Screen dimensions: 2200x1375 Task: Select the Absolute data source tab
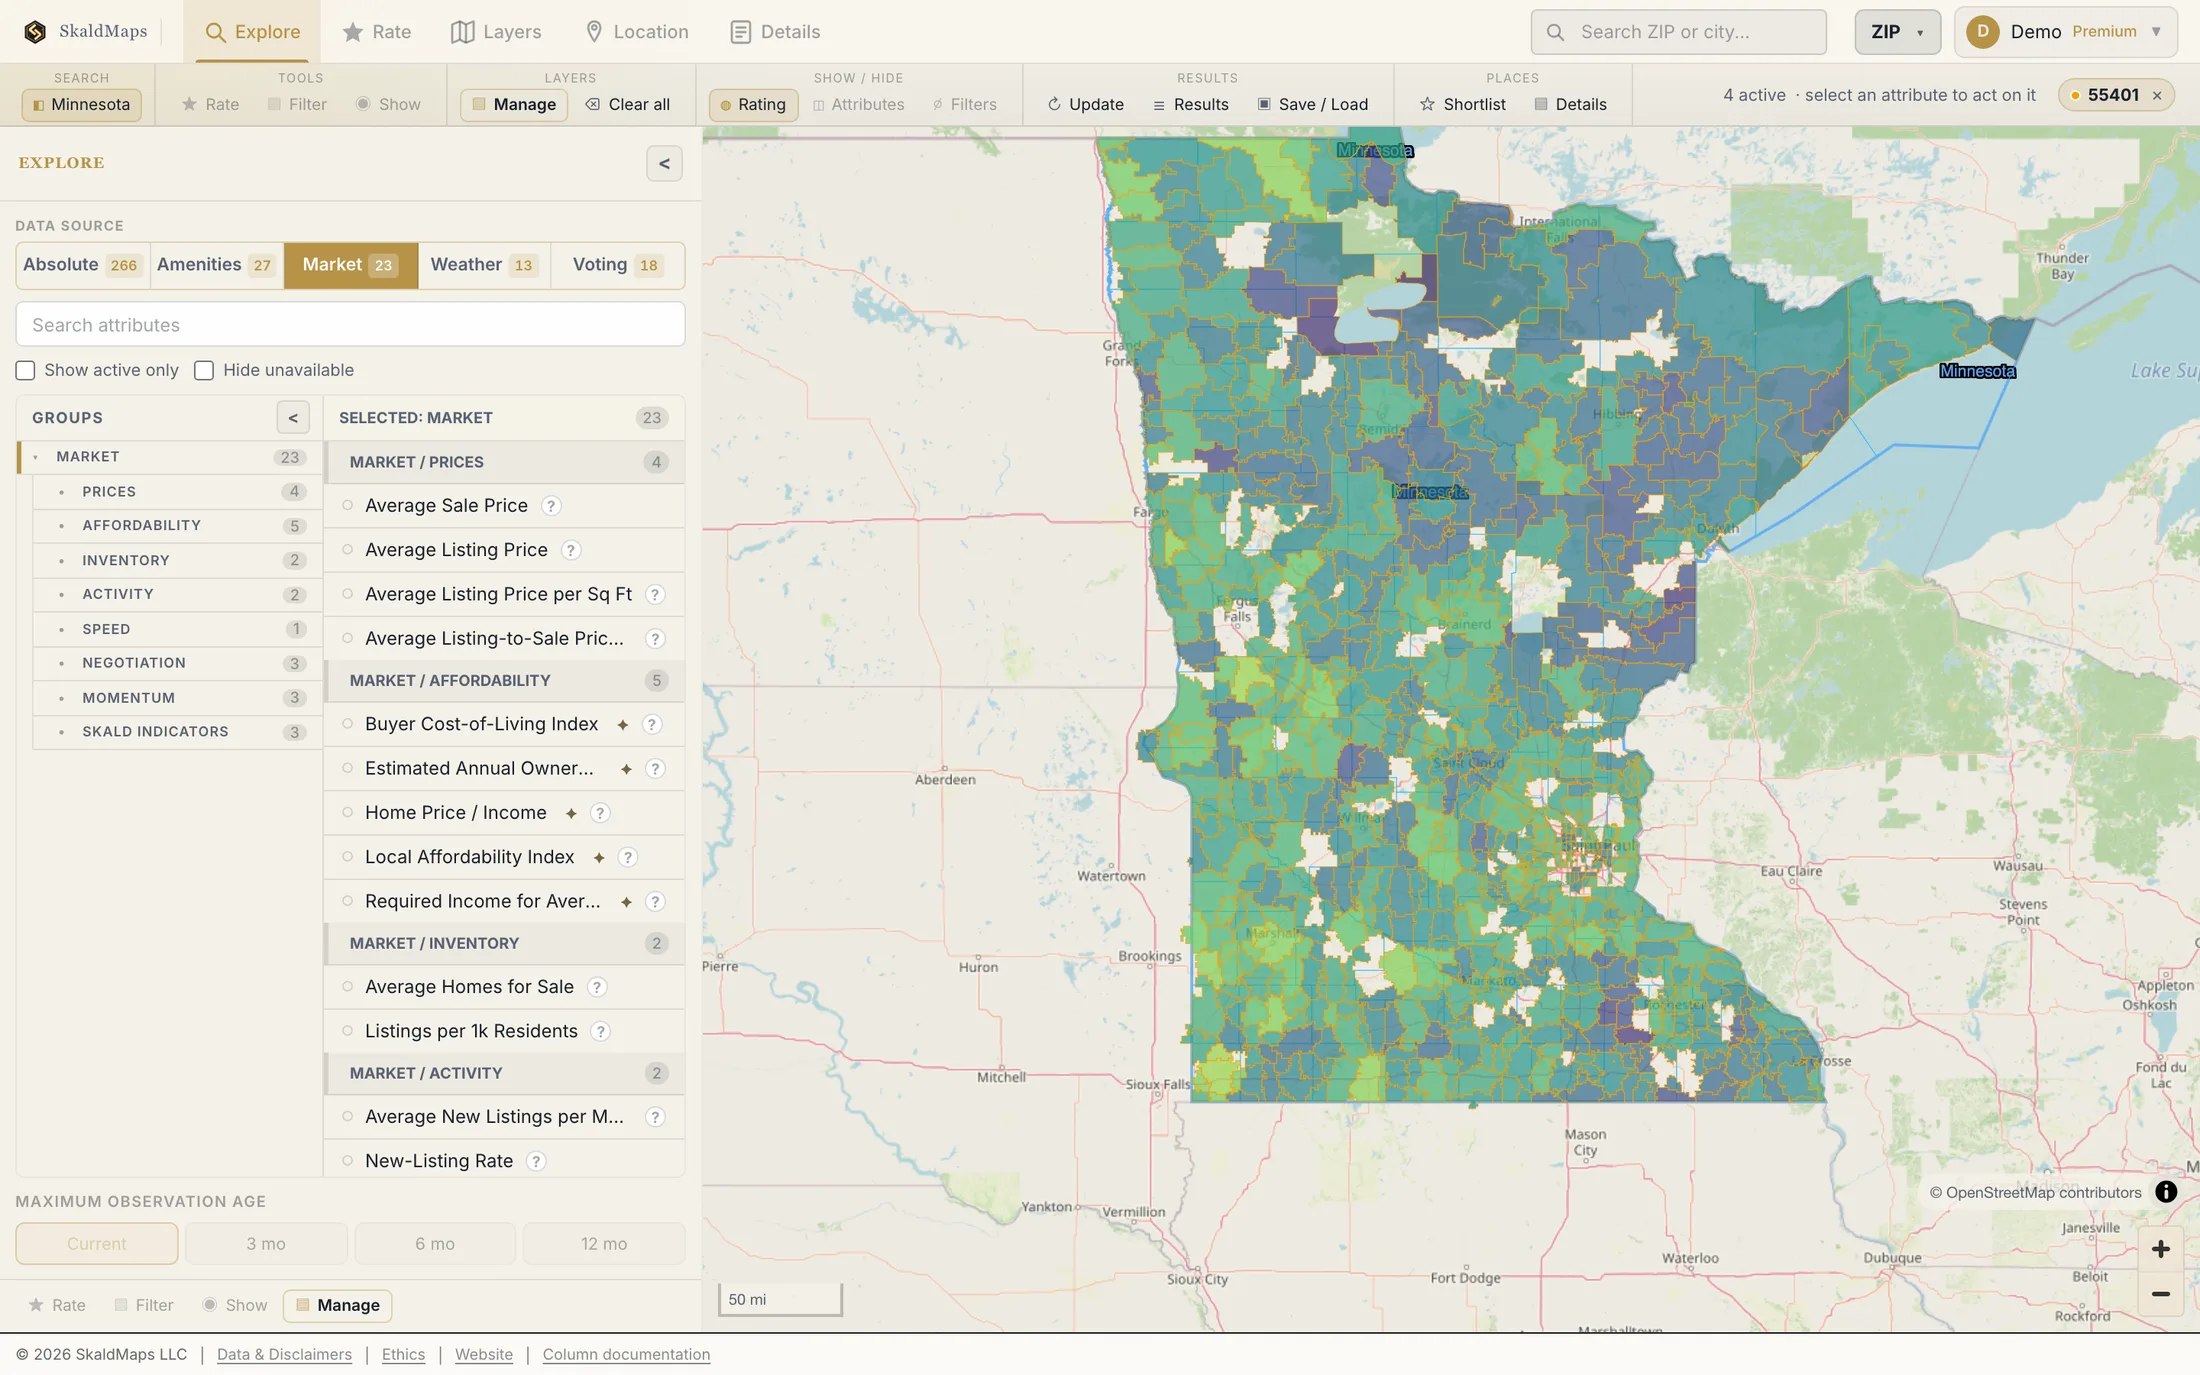[82, 265]
